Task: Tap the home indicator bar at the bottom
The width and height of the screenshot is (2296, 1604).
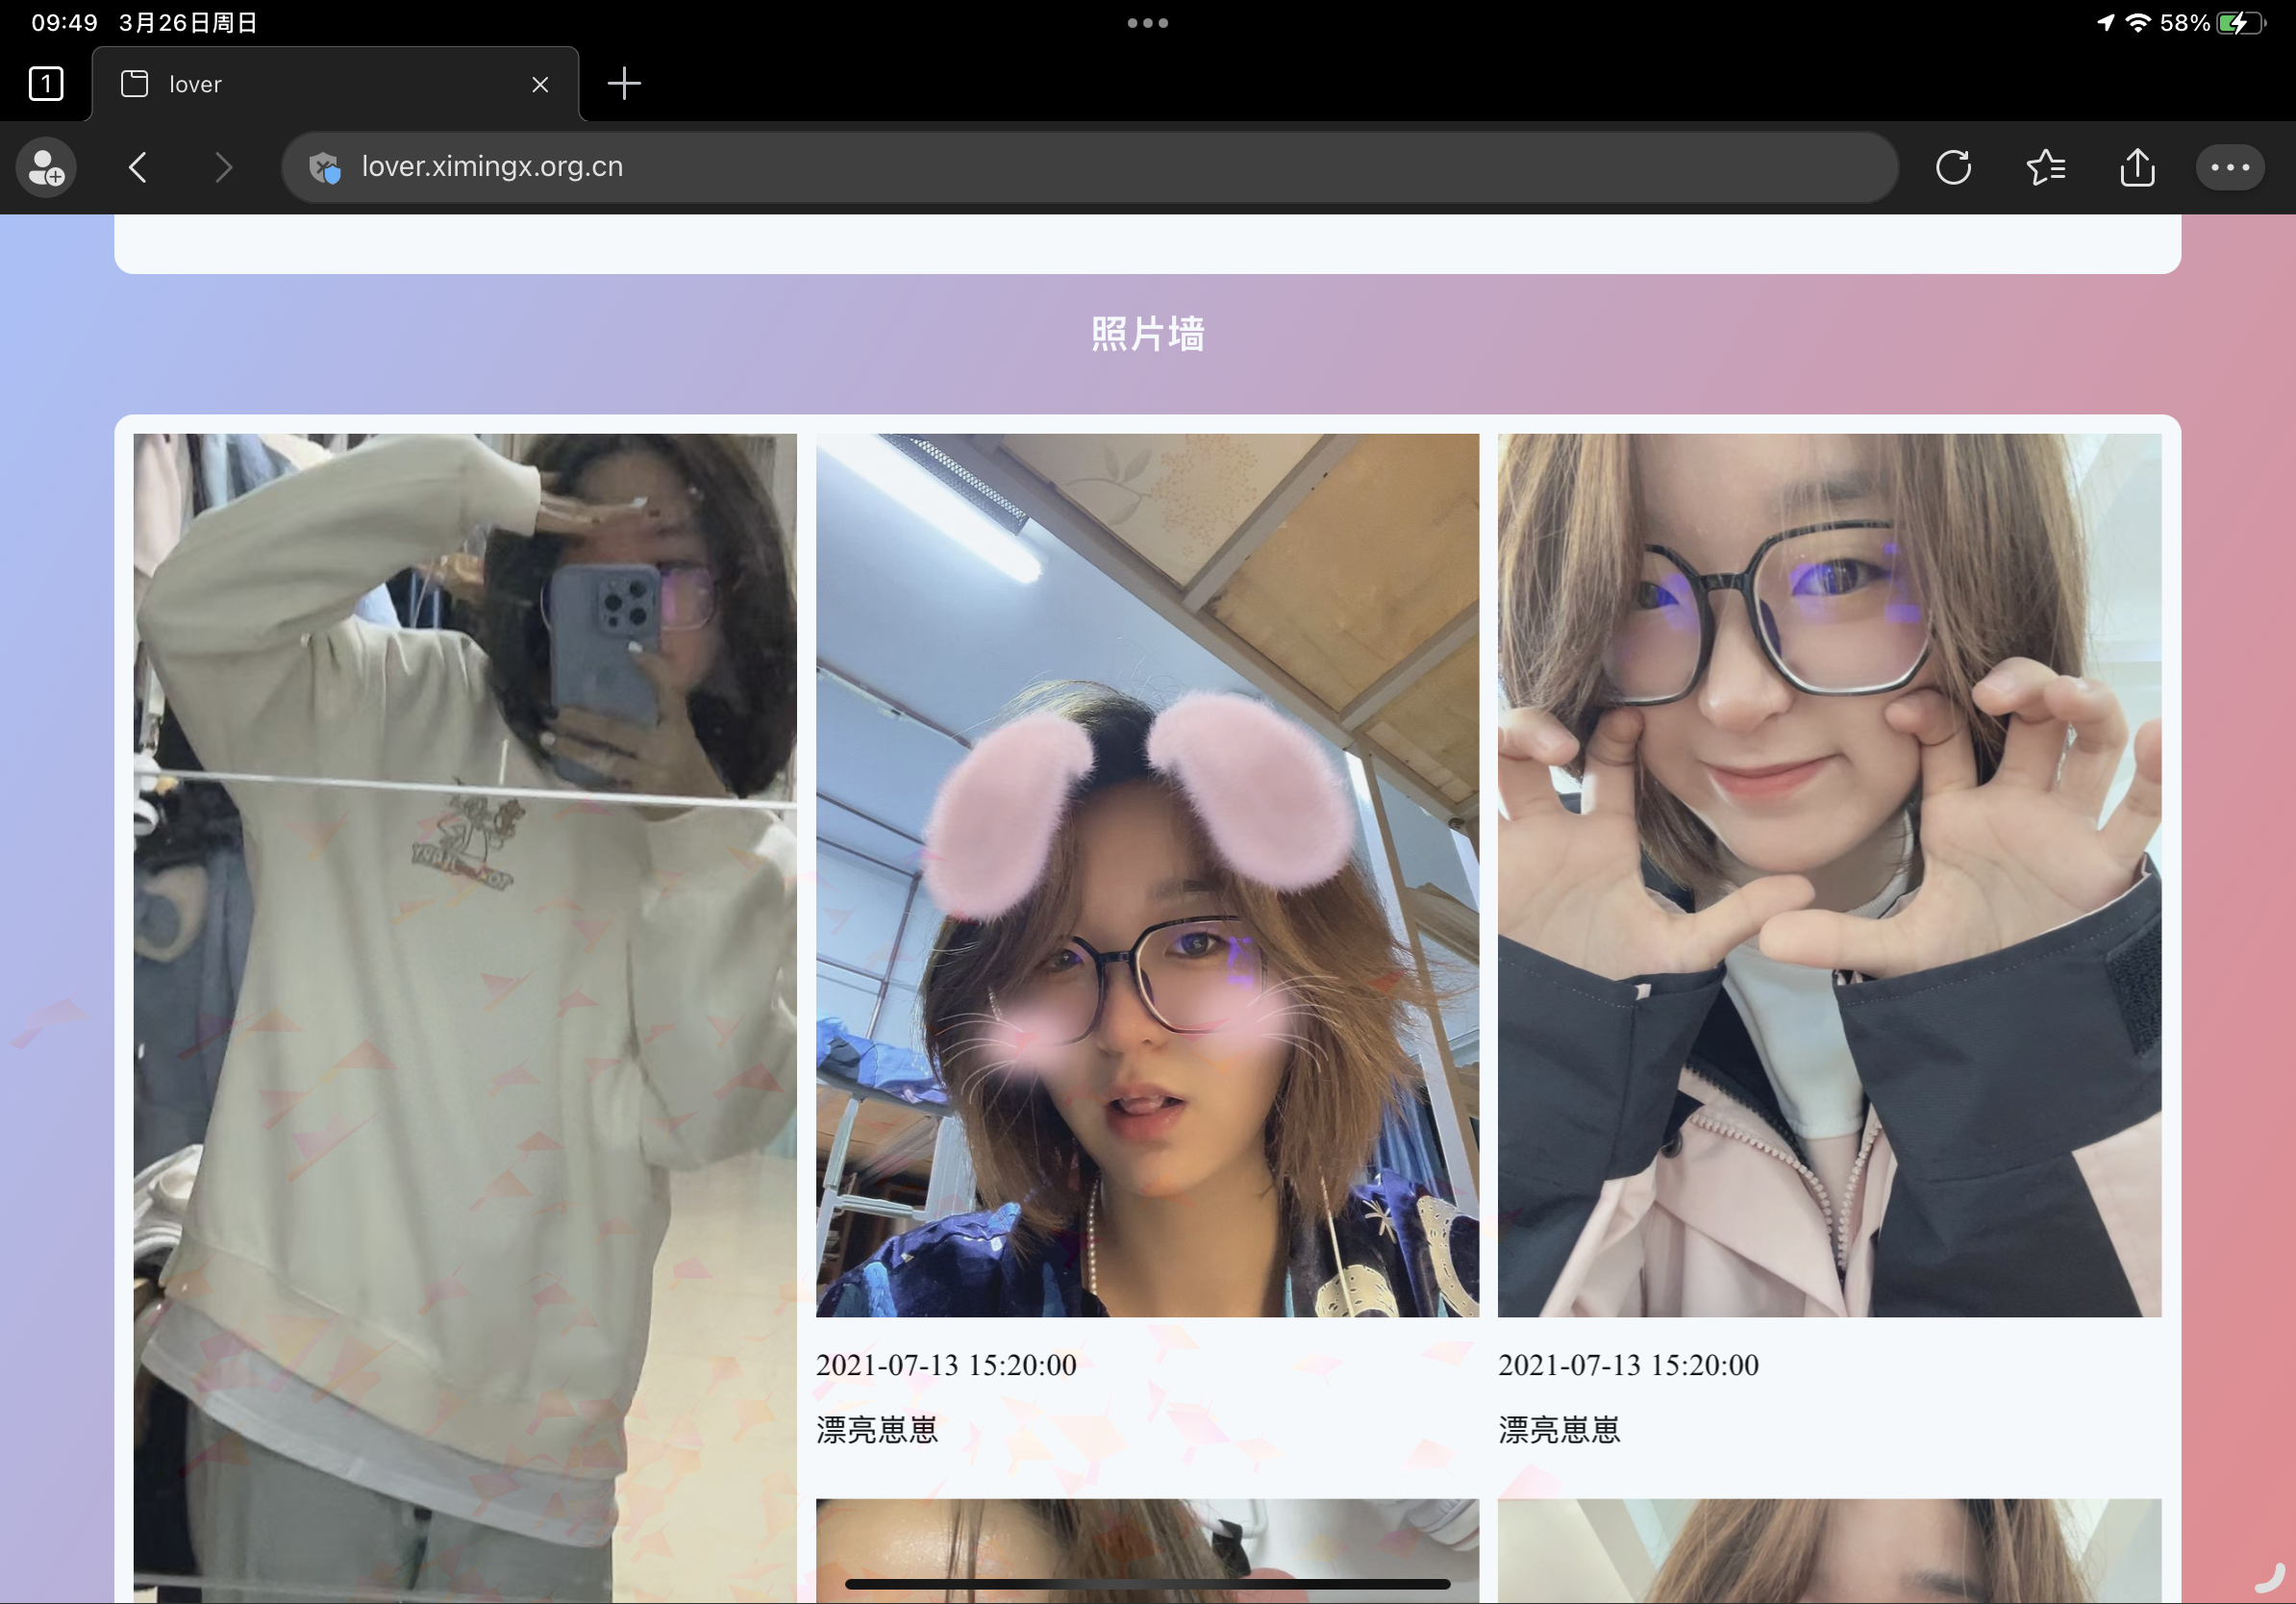Action: [x=1147, y=1584]
